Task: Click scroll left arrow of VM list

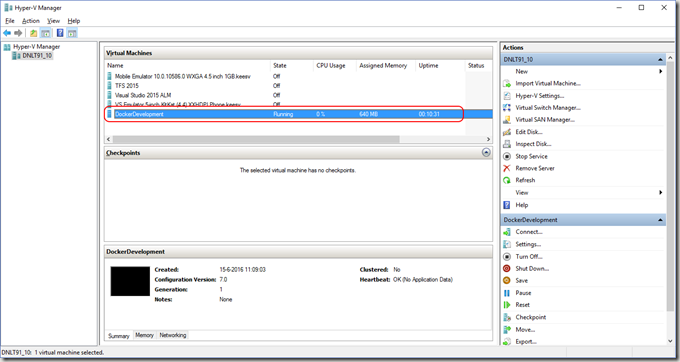Action: point(109,139)
